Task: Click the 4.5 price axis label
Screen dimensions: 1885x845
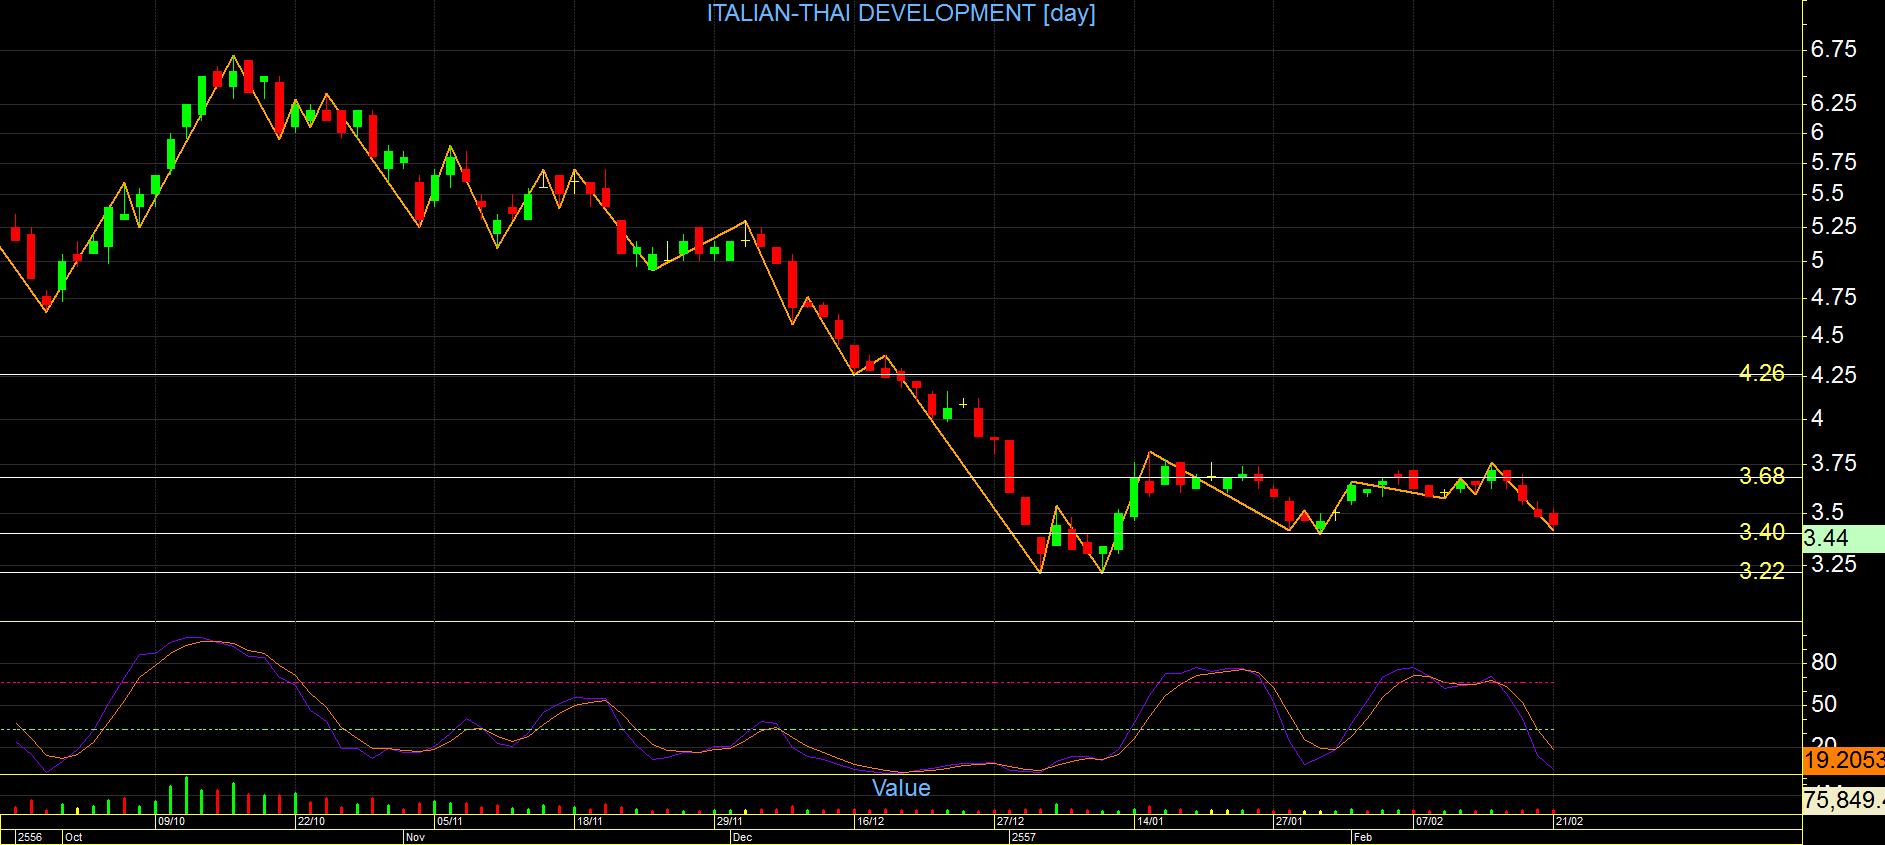Action: pyautogui.click(x=1826, y=335)
